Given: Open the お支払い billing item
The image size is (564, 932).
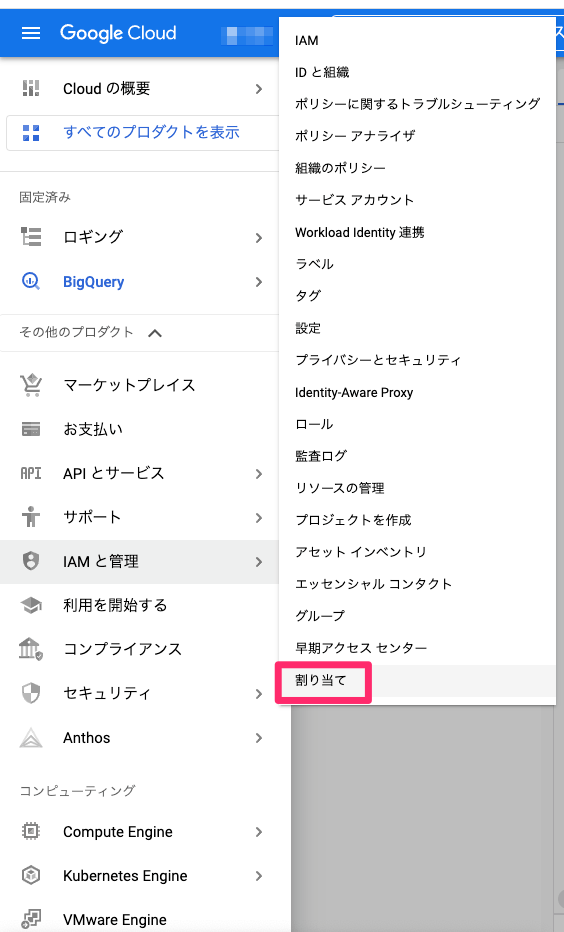Looking at the screenshot, I should coord(140,429).
